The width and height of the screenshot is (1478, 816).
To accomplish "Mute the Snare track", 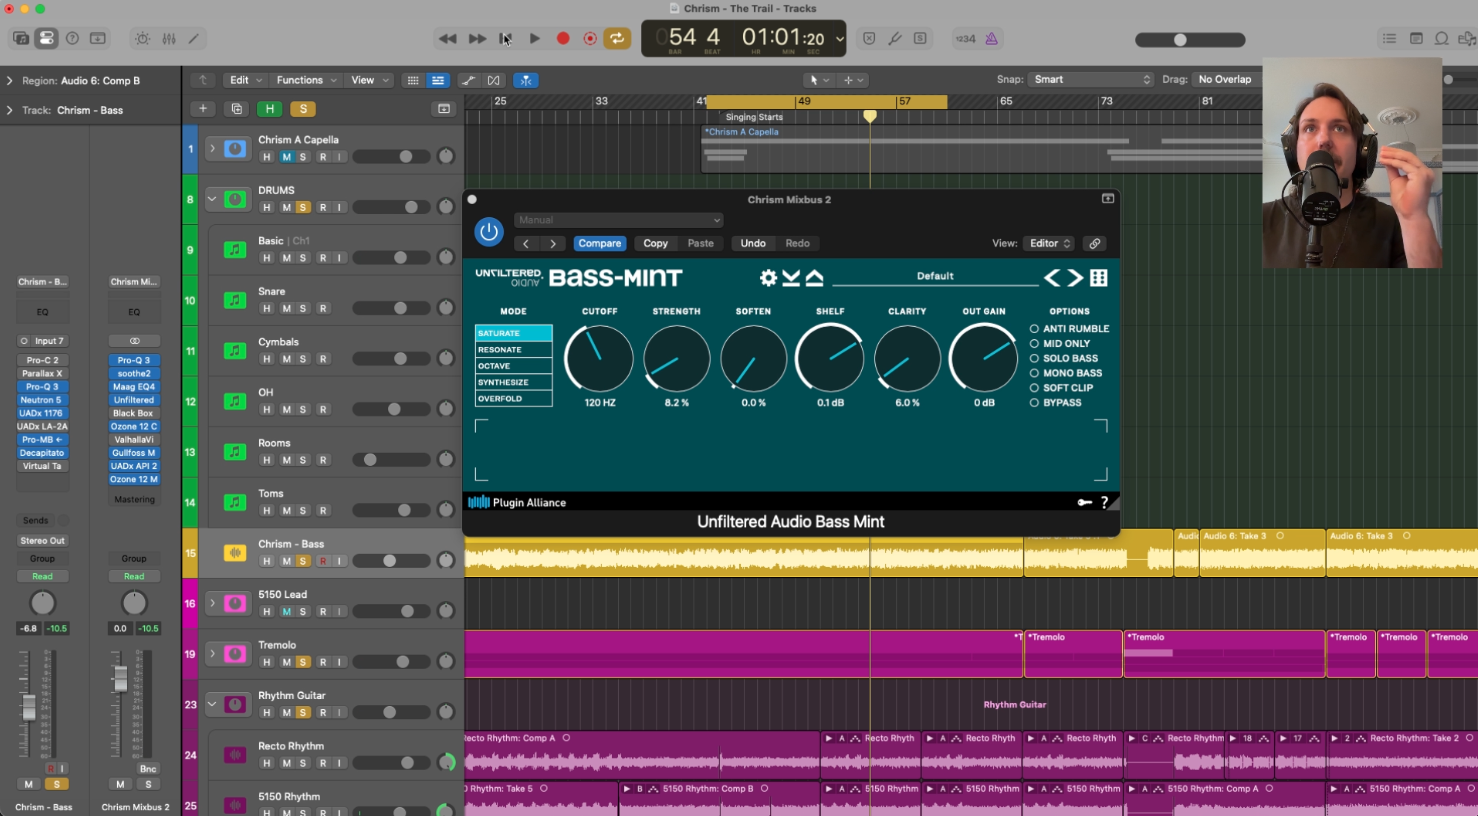I will click(x=286, y=308).
